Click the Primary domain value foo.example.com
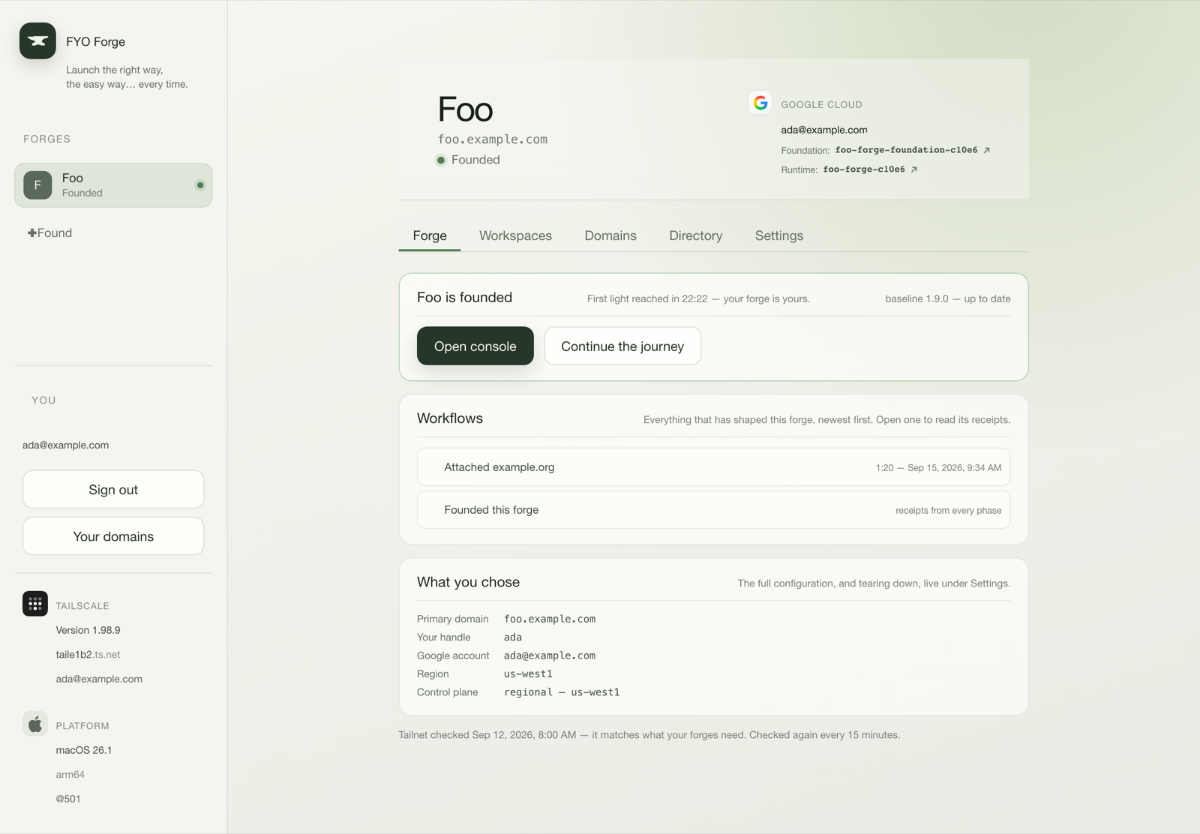The height and width of the screenshot is (834, 1200). 550,619
